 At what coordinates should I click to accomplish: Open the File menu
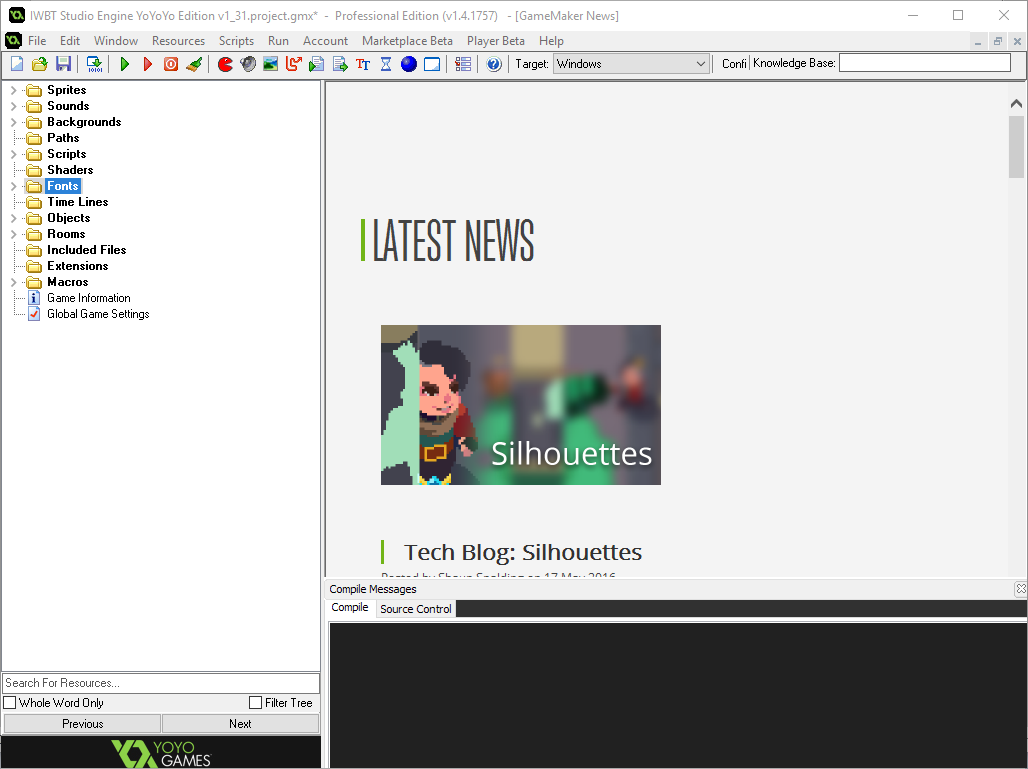point(37,41)
